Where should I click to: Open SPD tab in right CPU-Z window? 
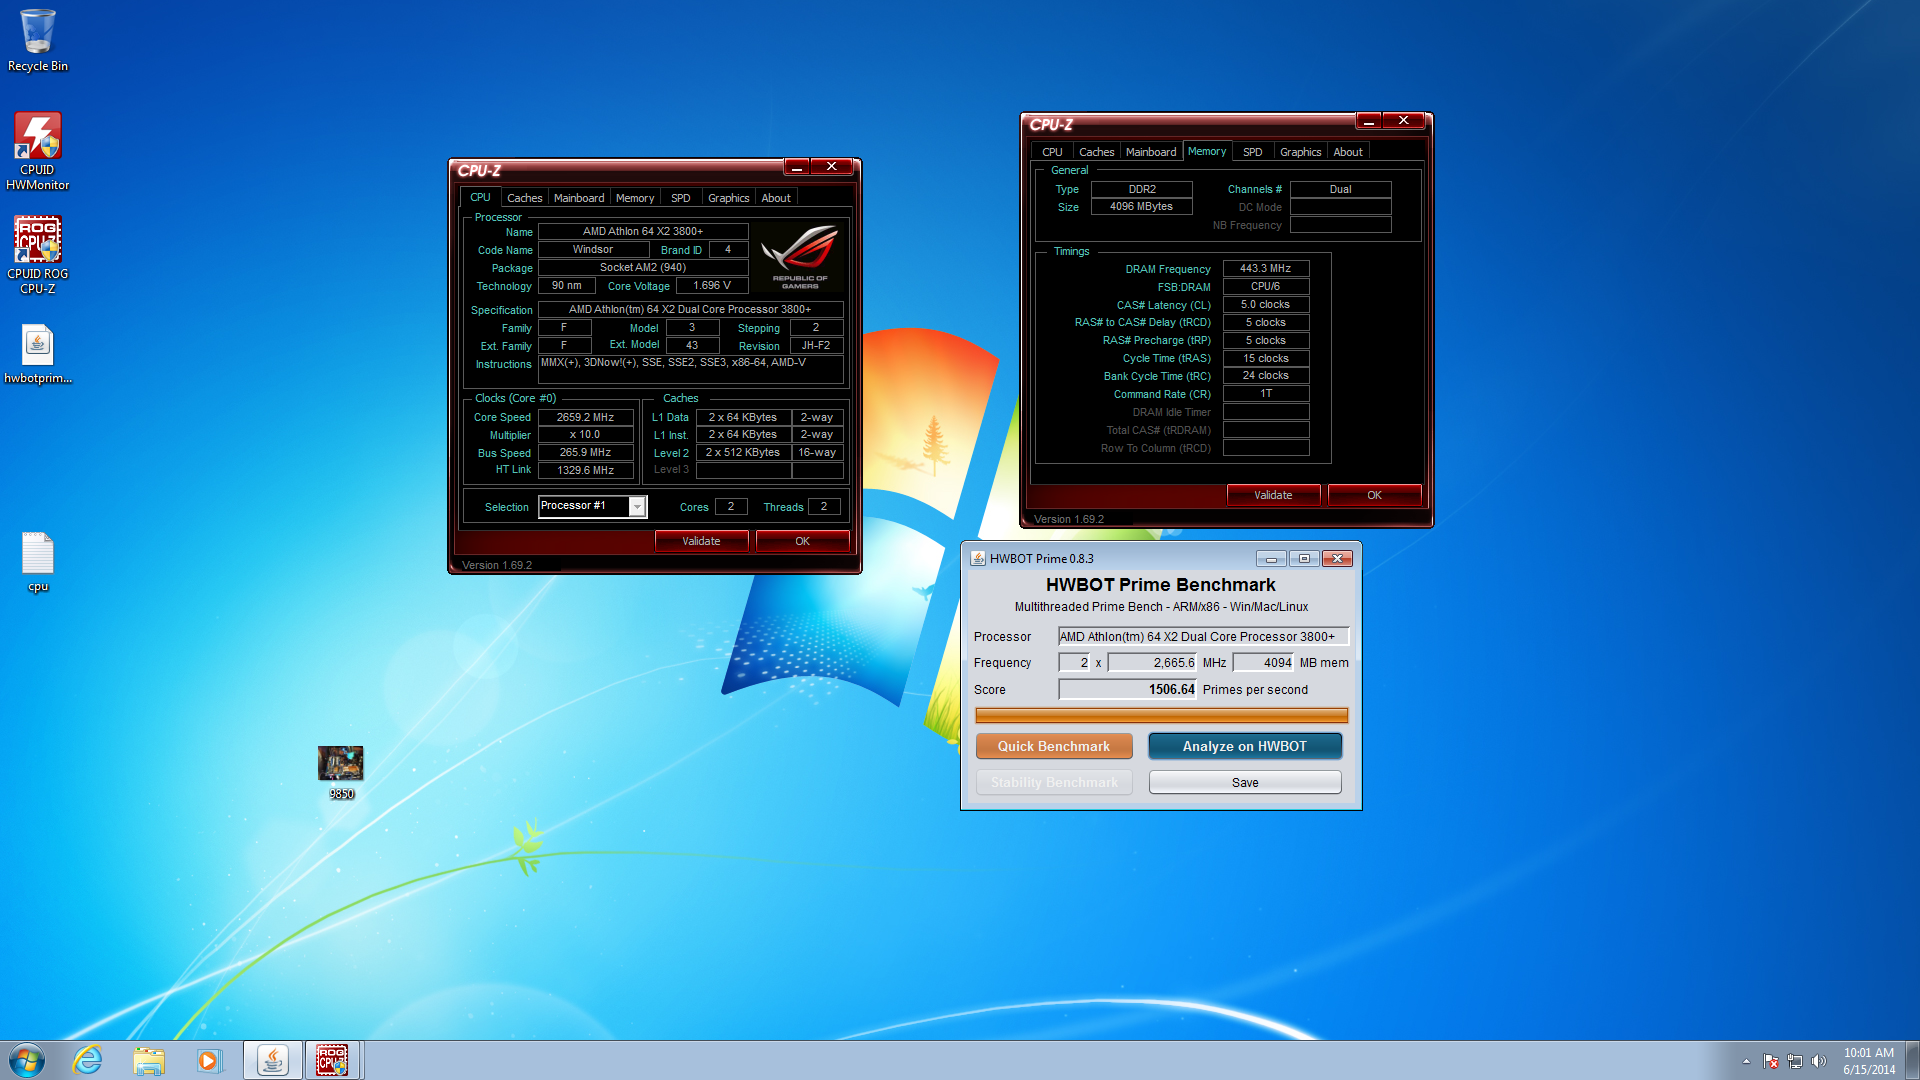click(x=1253, y=152)
